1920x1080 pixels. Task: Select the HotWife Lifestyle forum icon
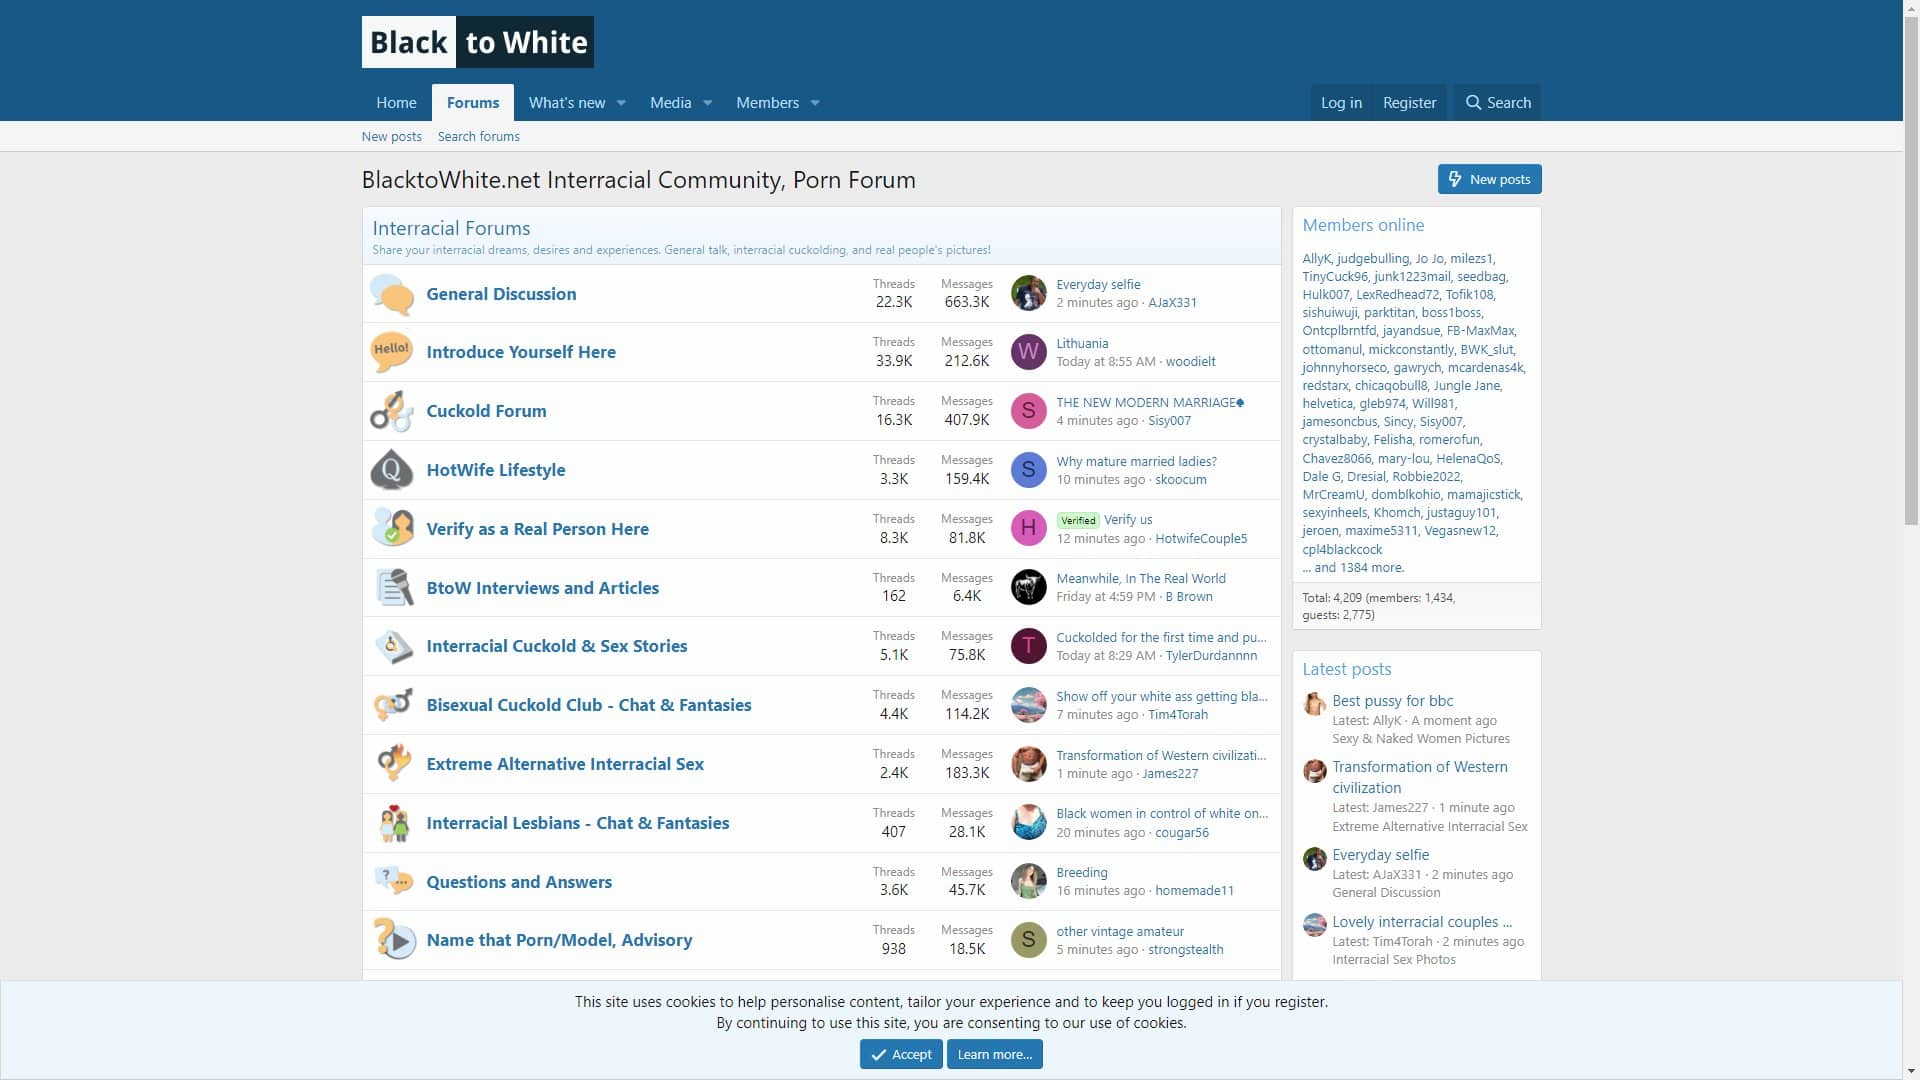392,470
